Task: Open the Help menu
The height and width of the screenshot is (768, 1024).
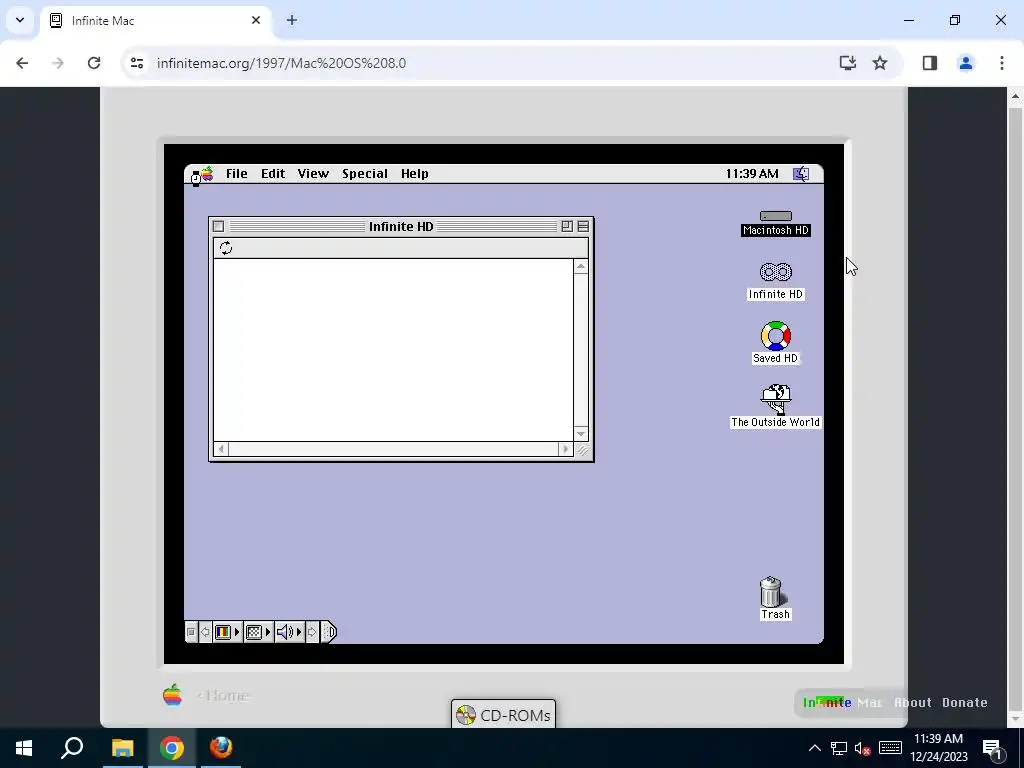Action: point(415,174)
